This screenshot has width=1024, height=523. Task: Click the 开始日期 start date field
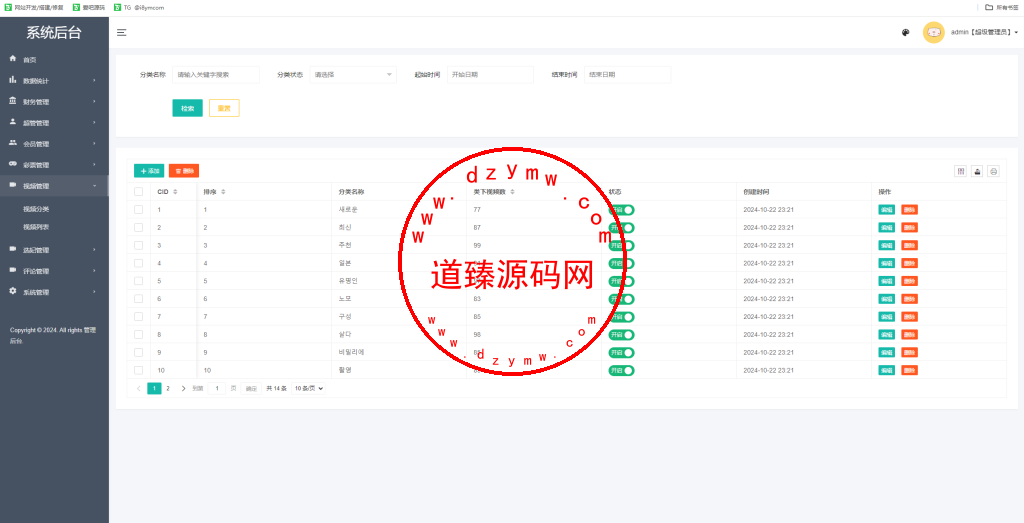490,74
